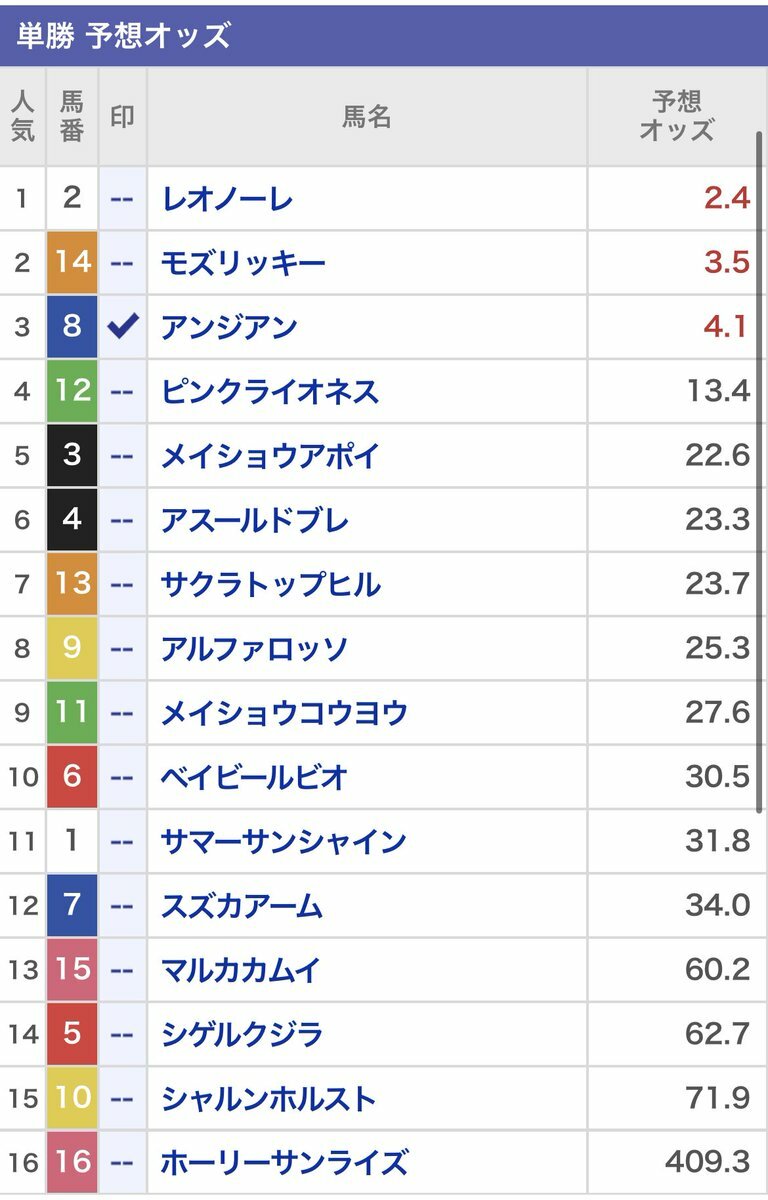Click the pink number 16 badge

point(72,1163)
